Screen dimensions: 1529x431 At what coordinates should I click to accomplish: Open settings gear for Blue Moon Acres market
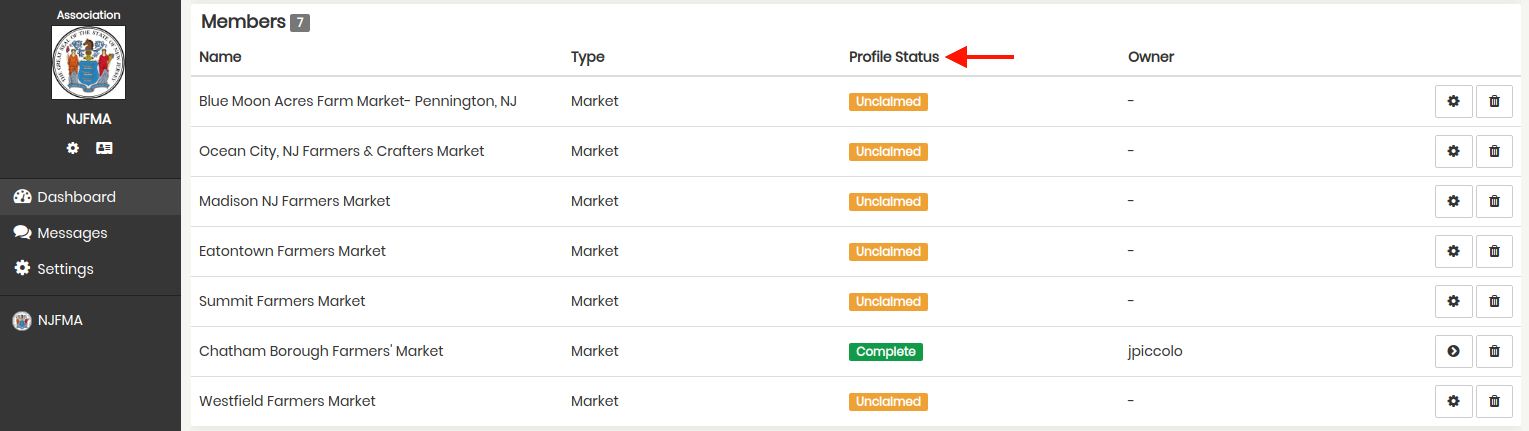click(x=1453, y=101)
